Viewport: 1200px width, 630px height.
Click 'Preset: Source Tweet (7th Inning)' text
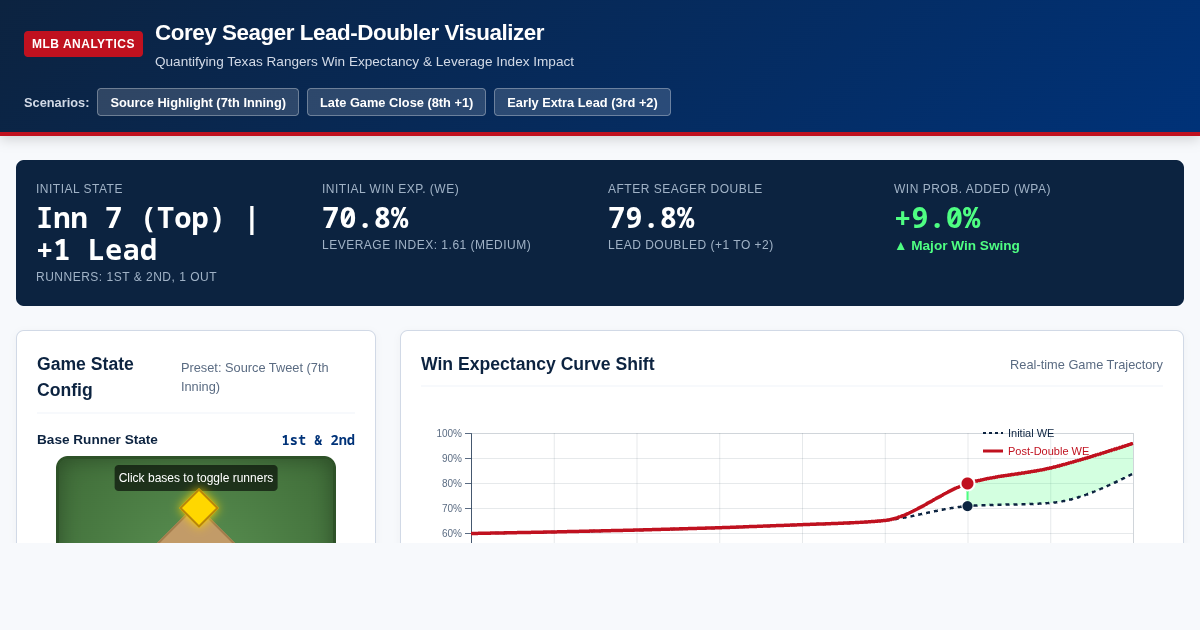tap(255, 377)
